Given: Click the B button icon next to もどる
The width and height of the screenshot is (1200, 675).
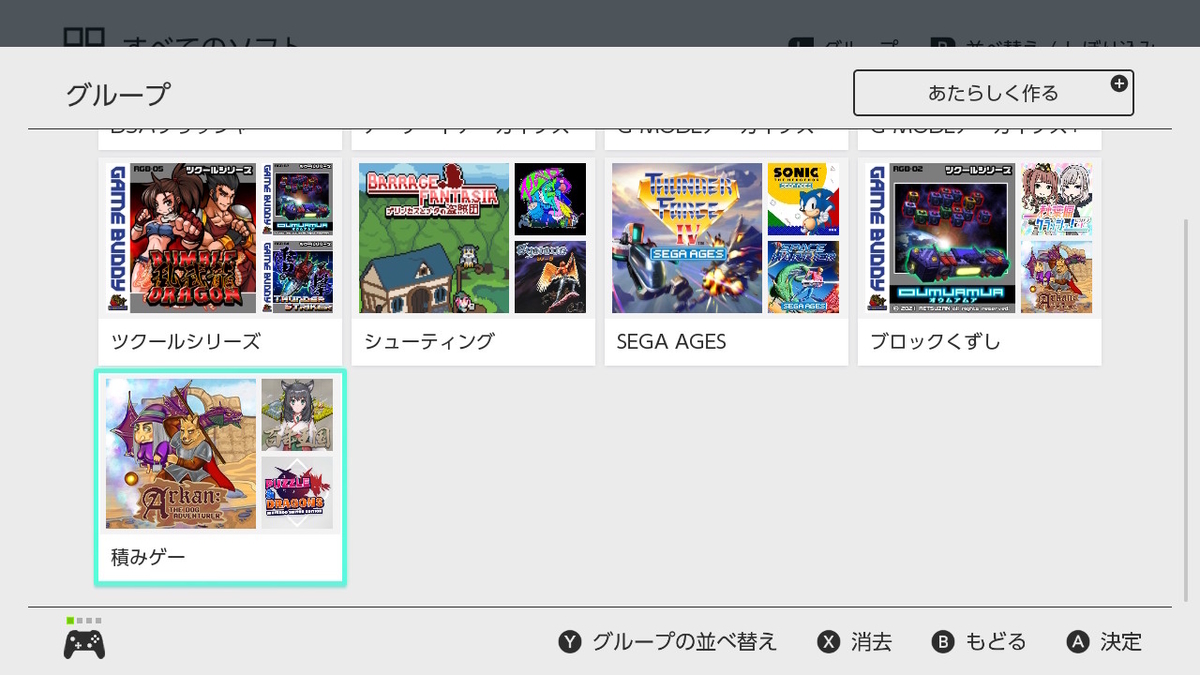Looking at the screenshot, I should (943, 642).
